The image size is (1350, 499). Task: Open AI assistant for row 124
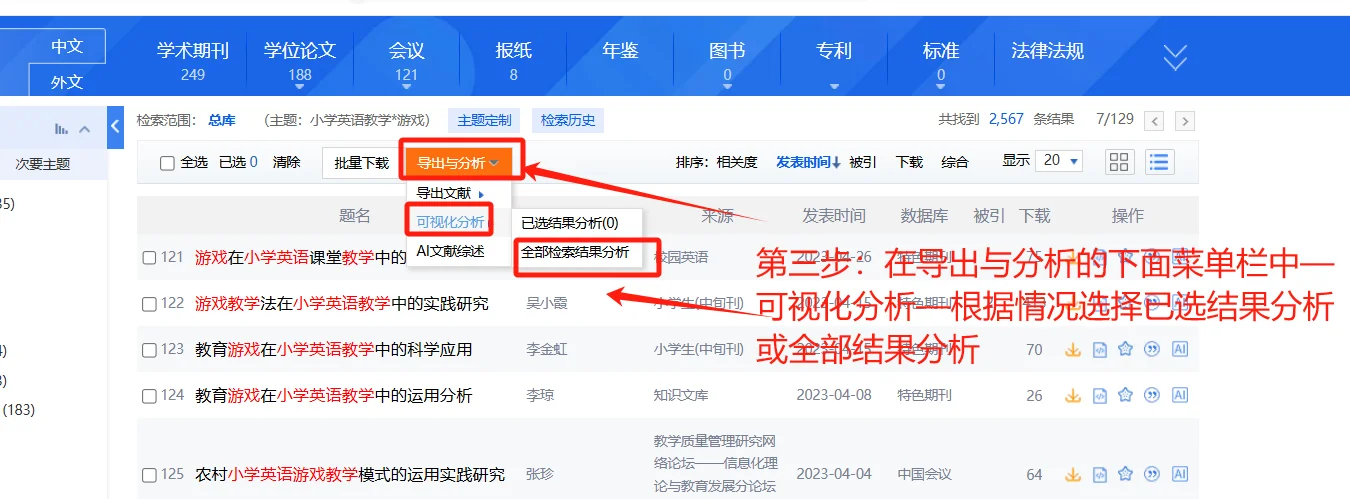(1179, 396)
